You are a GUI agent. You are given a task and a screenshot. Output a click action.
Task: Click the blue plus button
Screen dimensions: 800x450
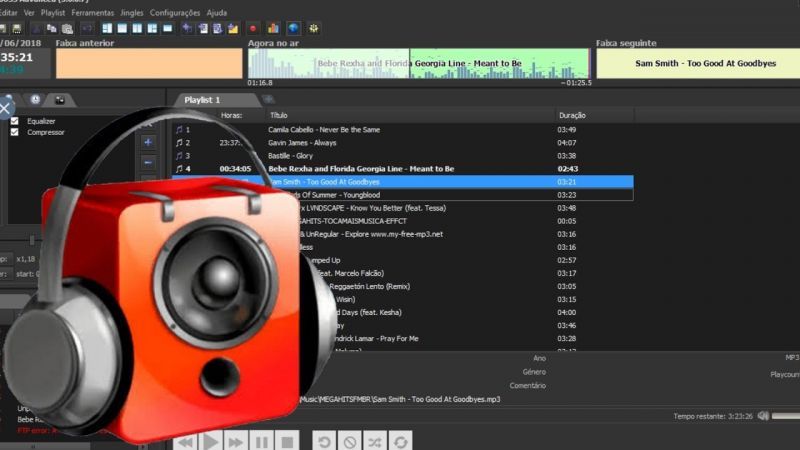148,142
